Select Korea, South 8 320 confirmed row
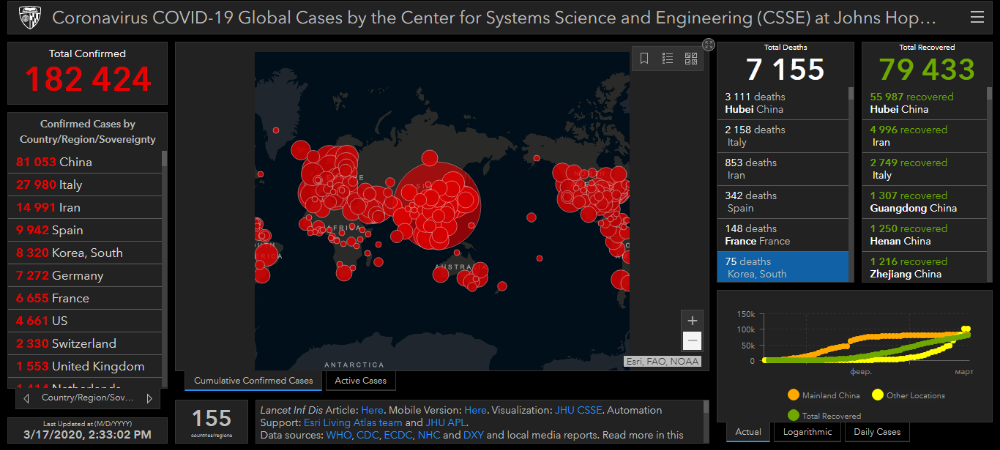This screenshot has width=1000, height=450. 85,253
